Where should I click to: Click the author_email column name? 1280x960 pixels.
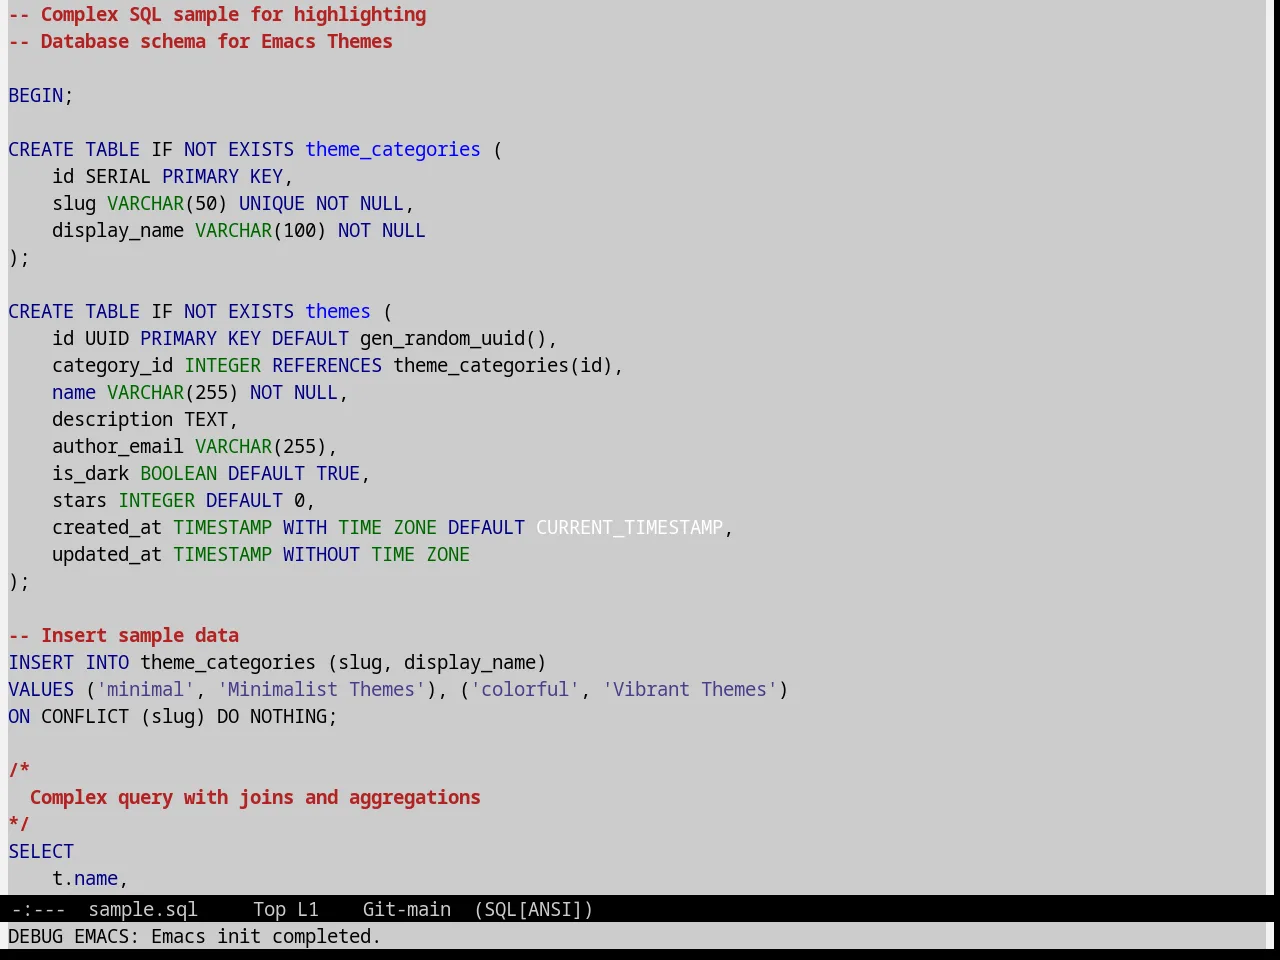[118, 447]
